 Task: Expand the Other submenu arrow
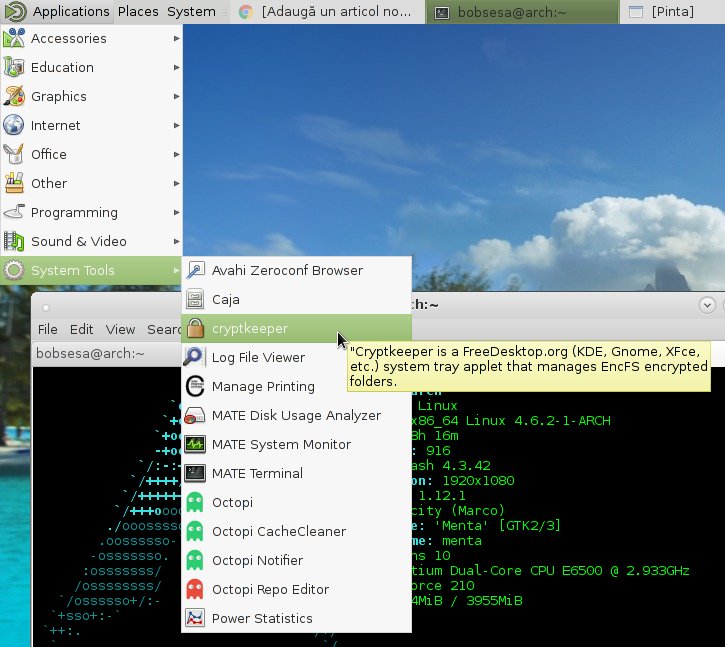(176, 183)
